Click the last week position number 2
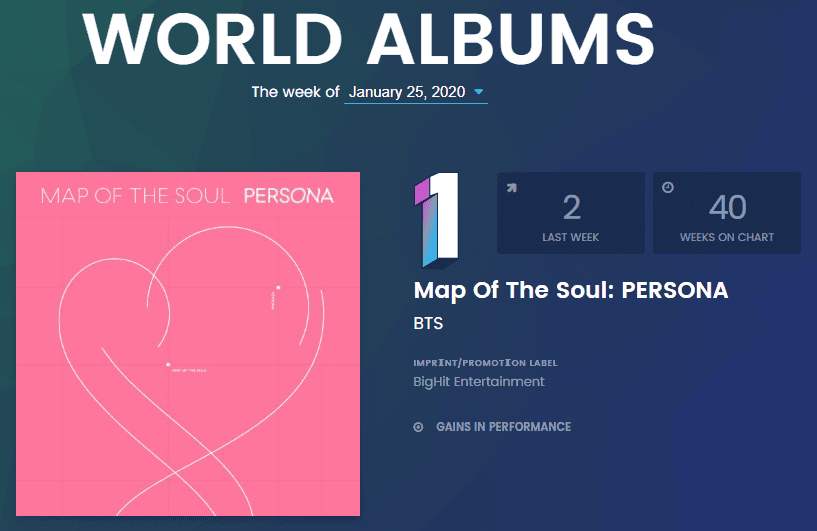 pos(571,207)
